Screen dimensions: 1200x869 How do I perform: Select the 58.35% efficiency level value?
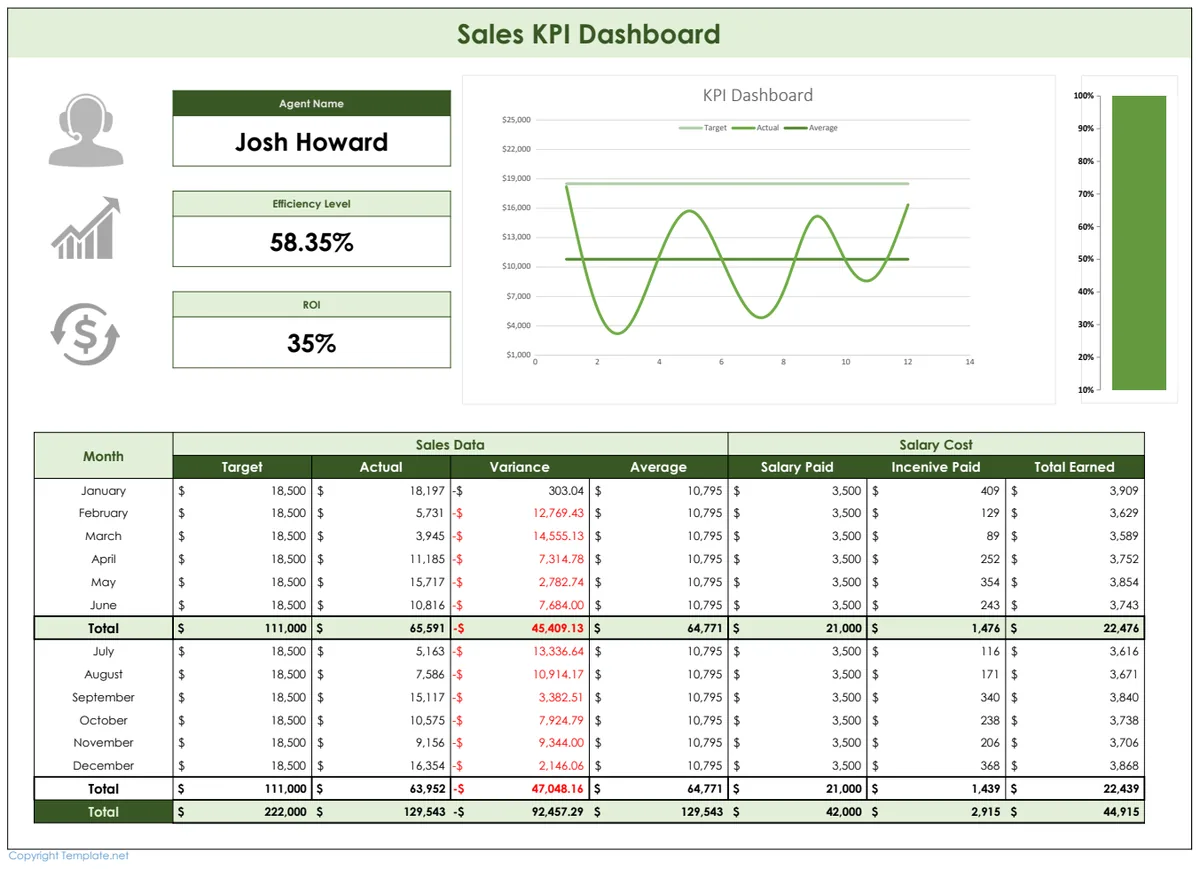pyautogui.click(x=312, y=242)
